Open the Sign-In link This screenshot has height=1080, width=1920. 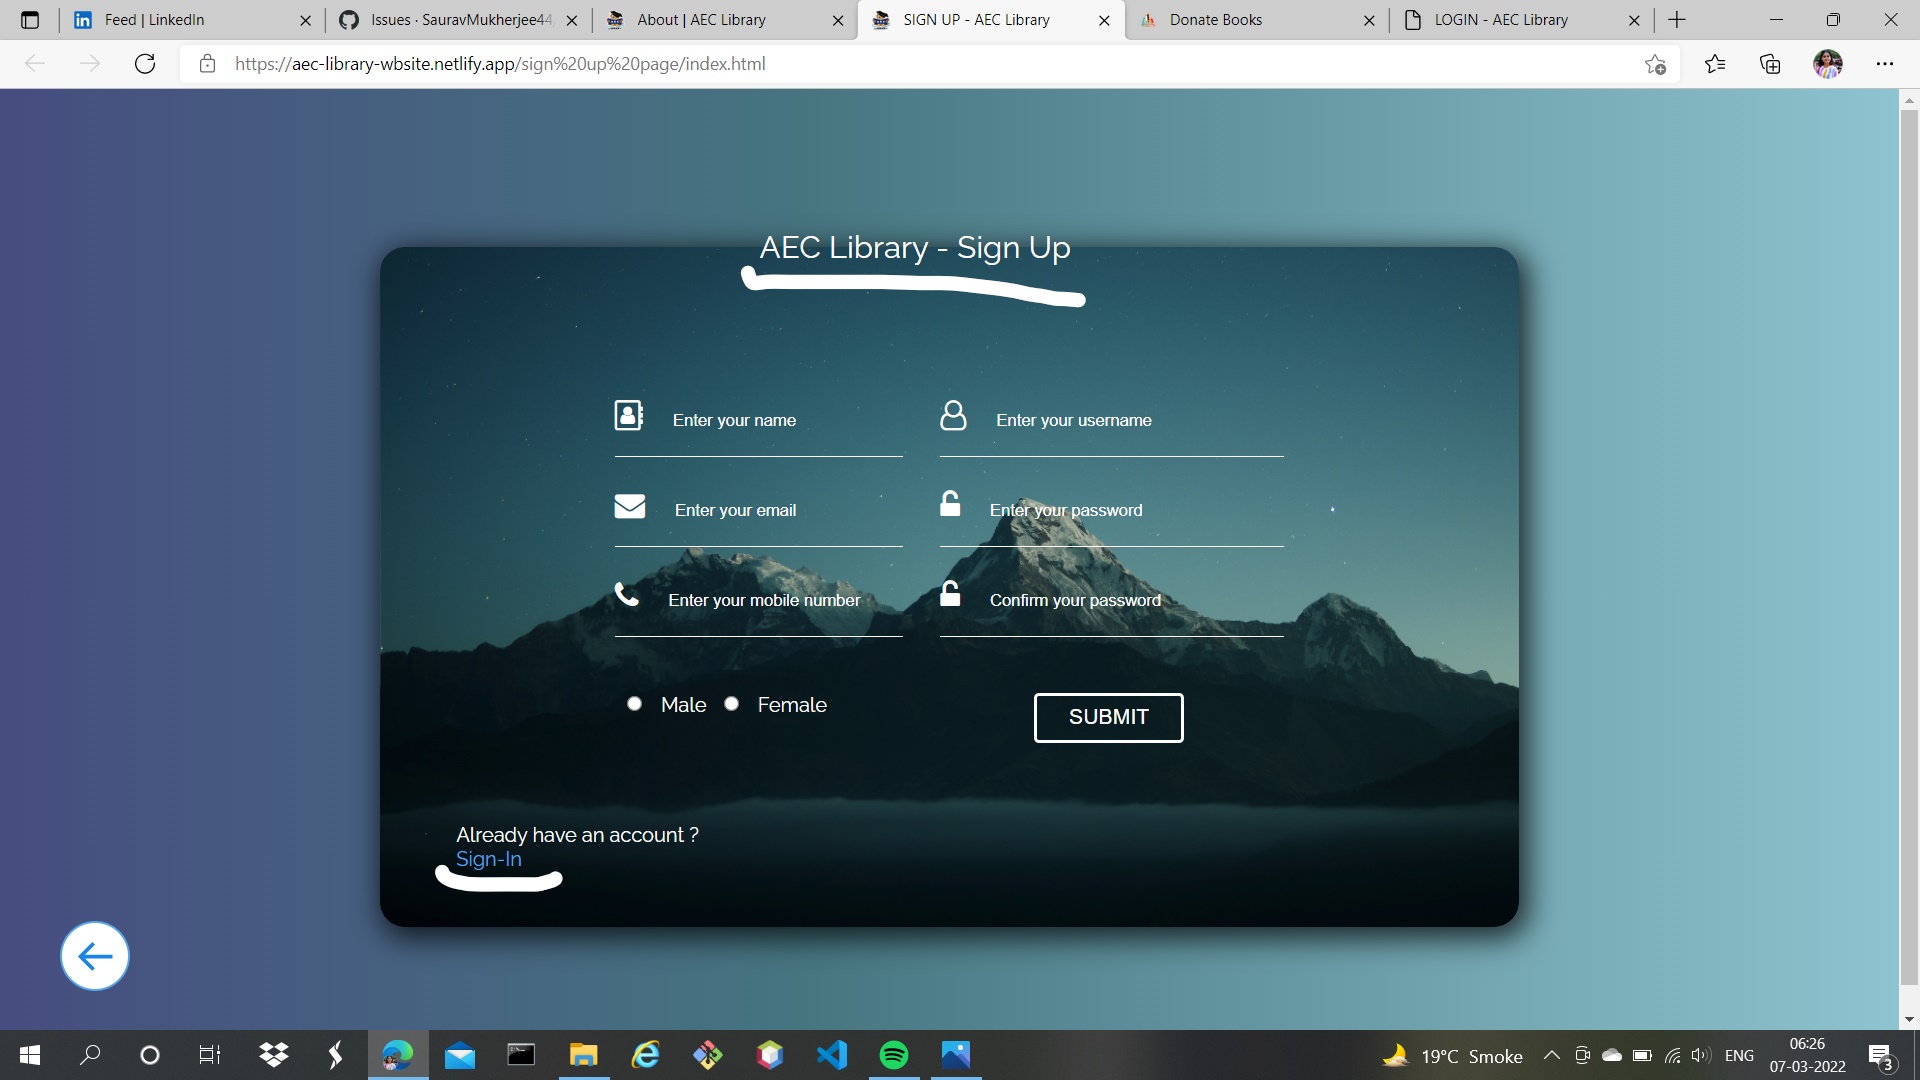[488, 859]
